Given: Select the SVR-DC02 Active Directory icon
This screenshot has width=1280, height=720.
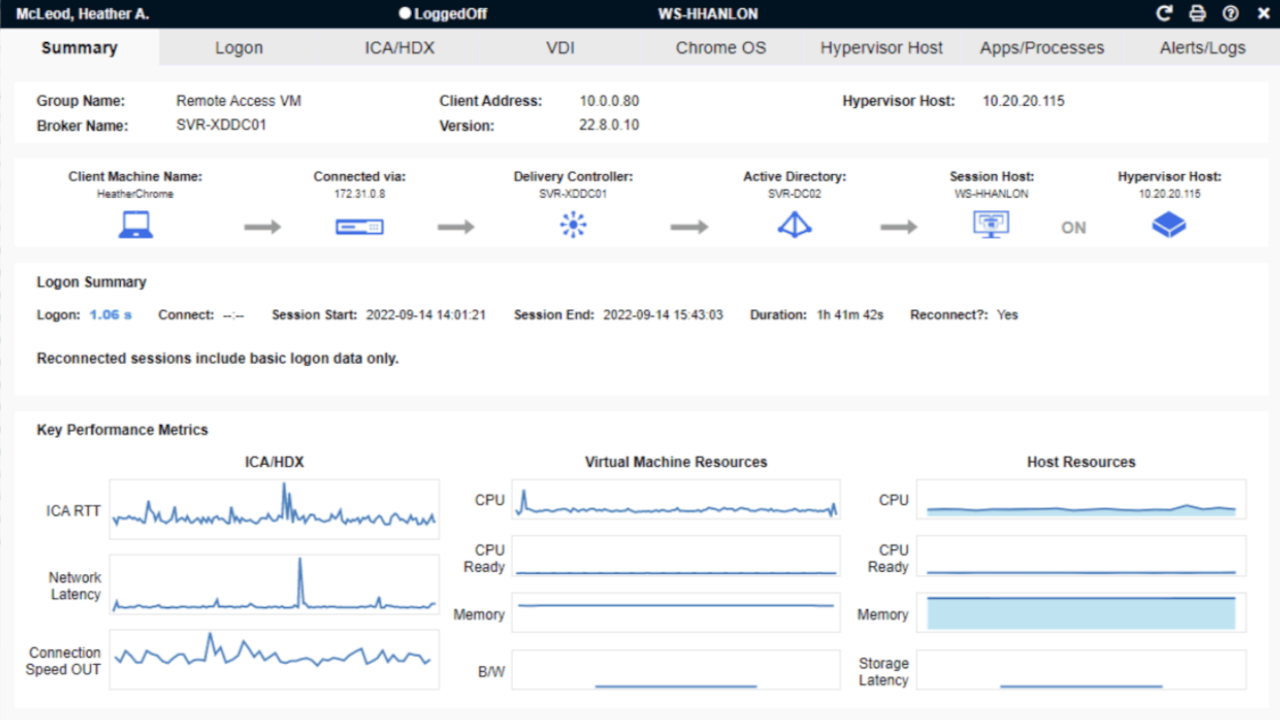Looking at the screenshot, I should click(793, 226).
